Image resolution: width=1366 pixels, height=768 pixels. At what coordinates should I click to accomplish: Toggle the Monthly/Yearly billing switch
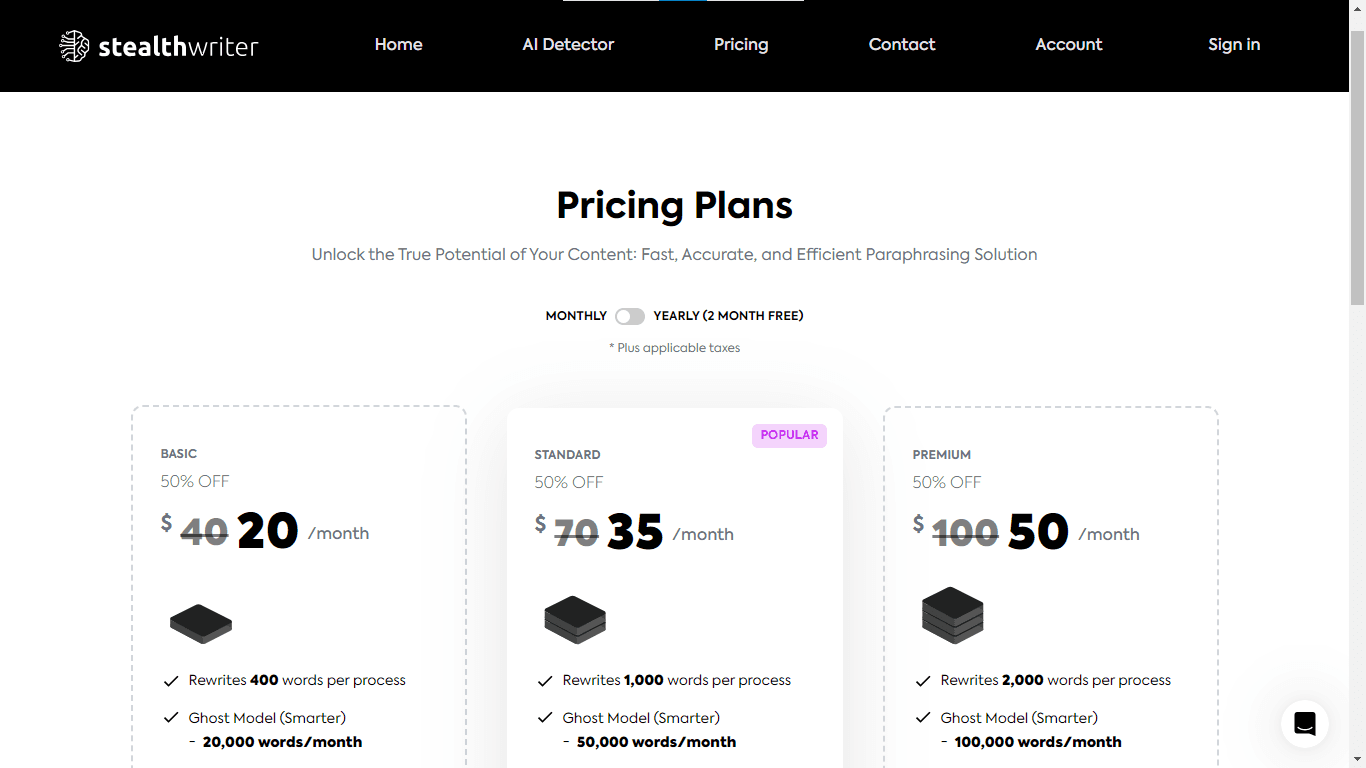tap(630, 316)
